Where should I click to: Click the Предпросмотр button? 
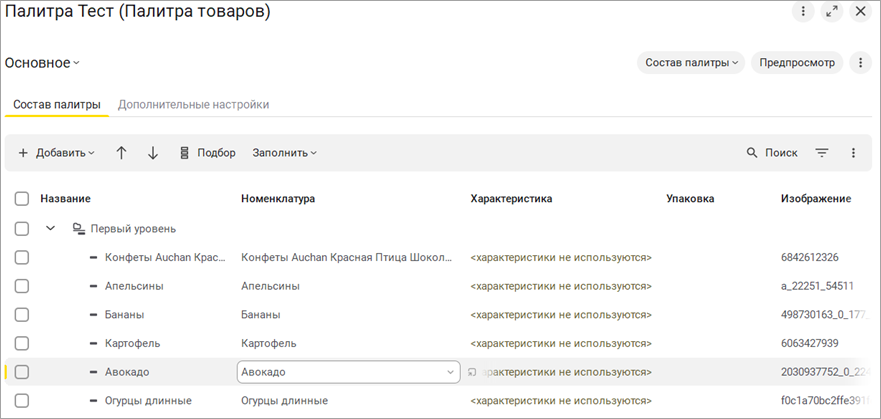797,63
